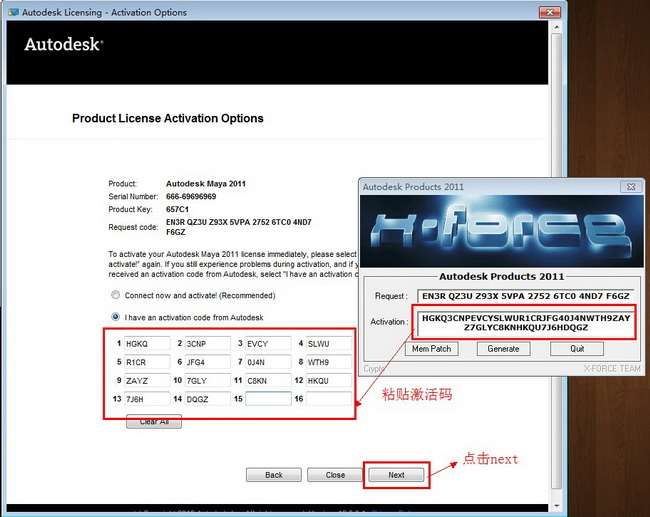The width and height of the screenshot is (650, 517).
Task: Click activation field 14 containing DQGZ
Action: click(208, 399)
